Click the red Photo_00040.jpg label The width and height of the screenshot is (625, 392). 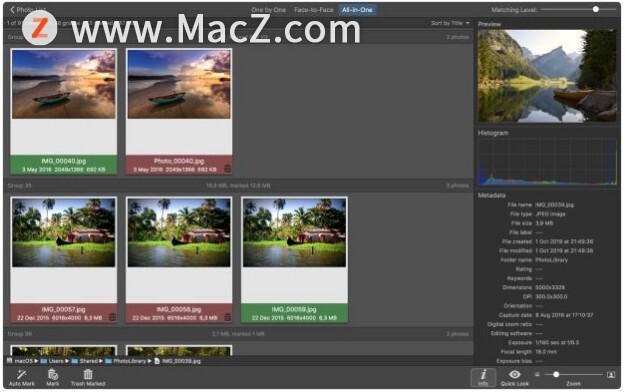click(x=179, y=165)
